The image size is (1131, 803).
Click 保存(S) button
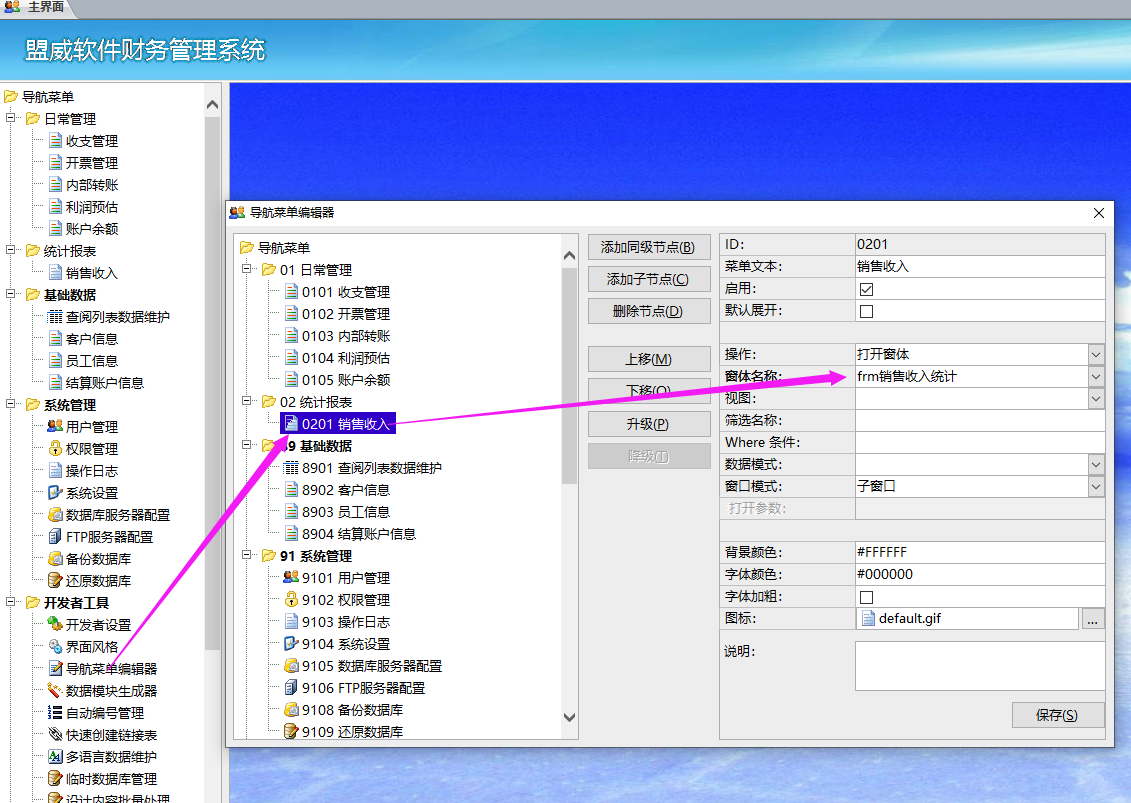coord(1057,715)
